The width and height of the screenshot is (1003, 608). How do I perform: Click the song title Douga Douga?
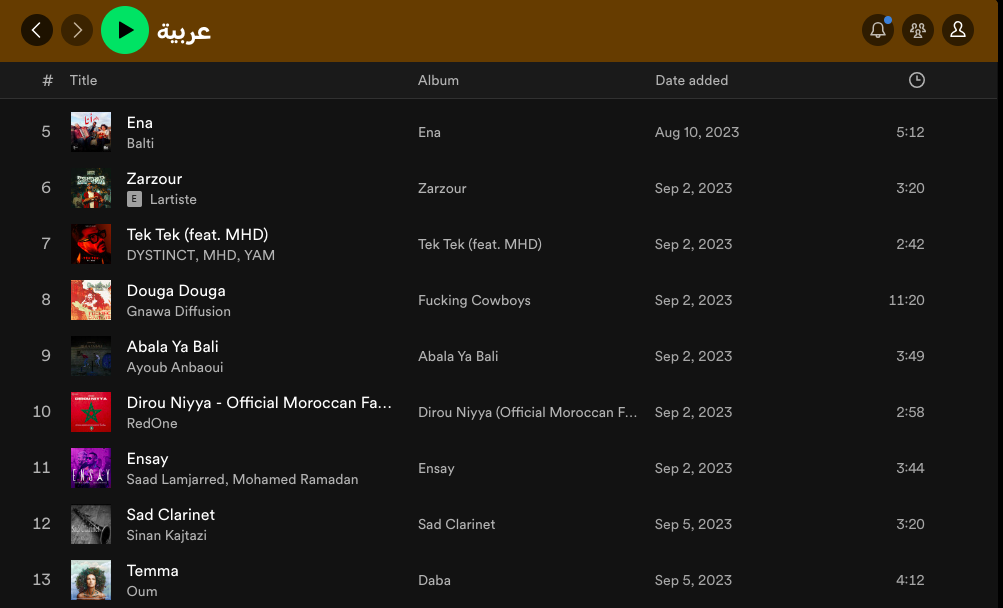(x=176, y=291)
